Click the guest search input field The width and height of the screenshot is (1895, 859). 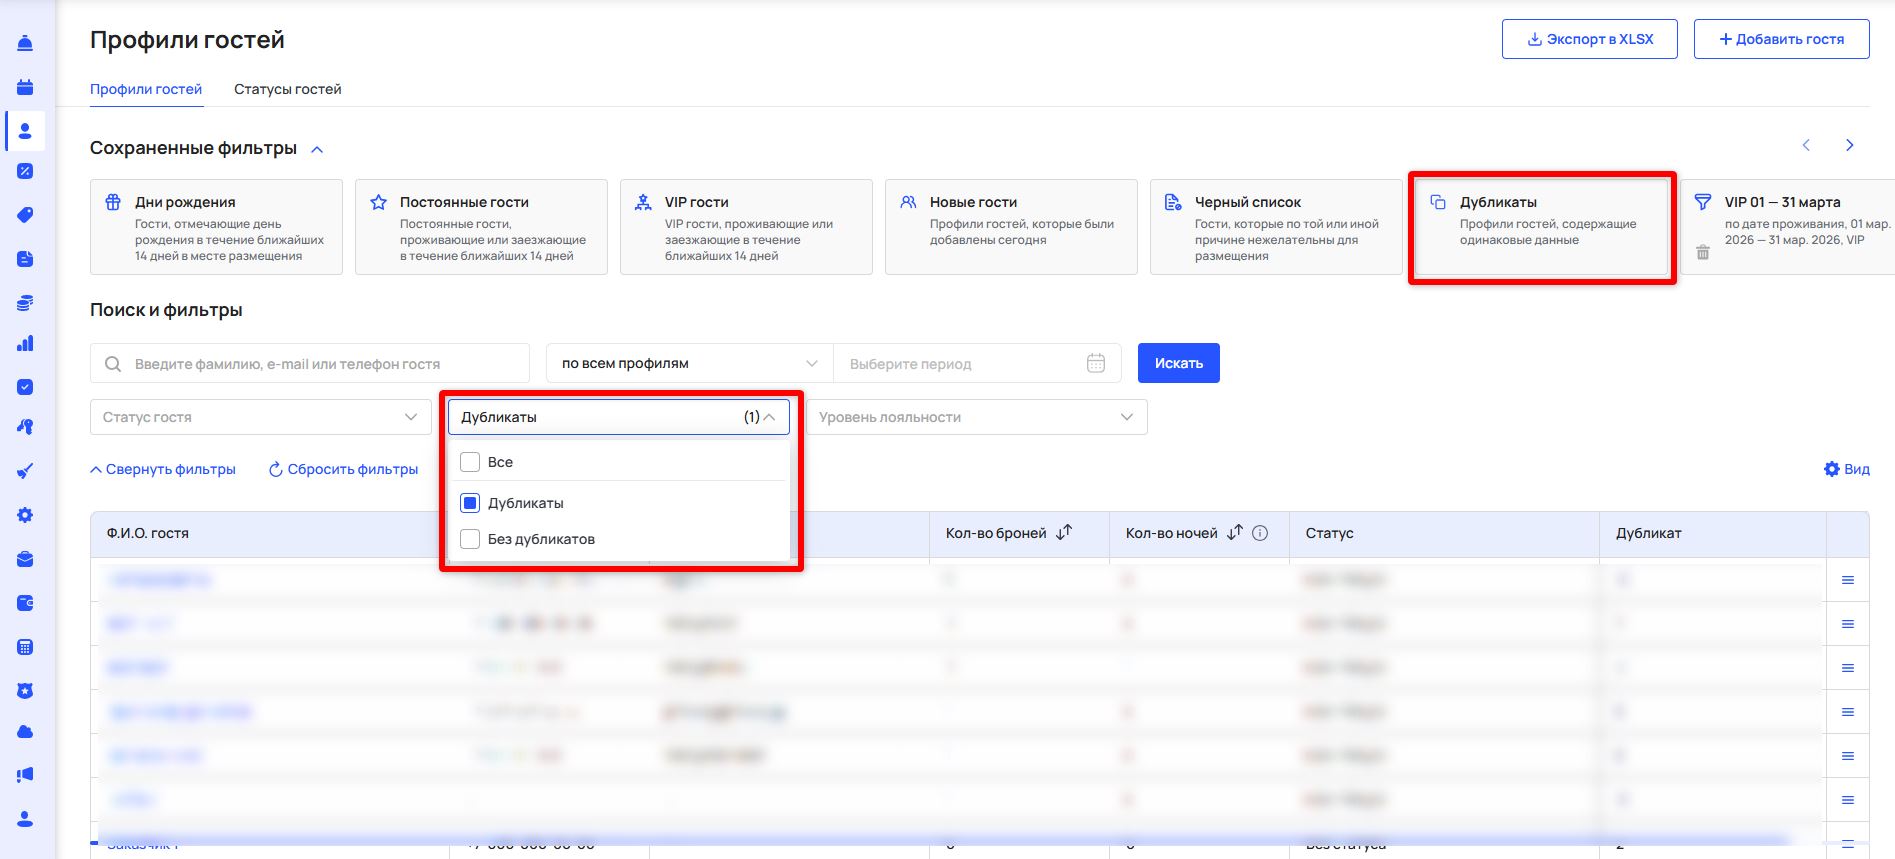coord(320,364)
